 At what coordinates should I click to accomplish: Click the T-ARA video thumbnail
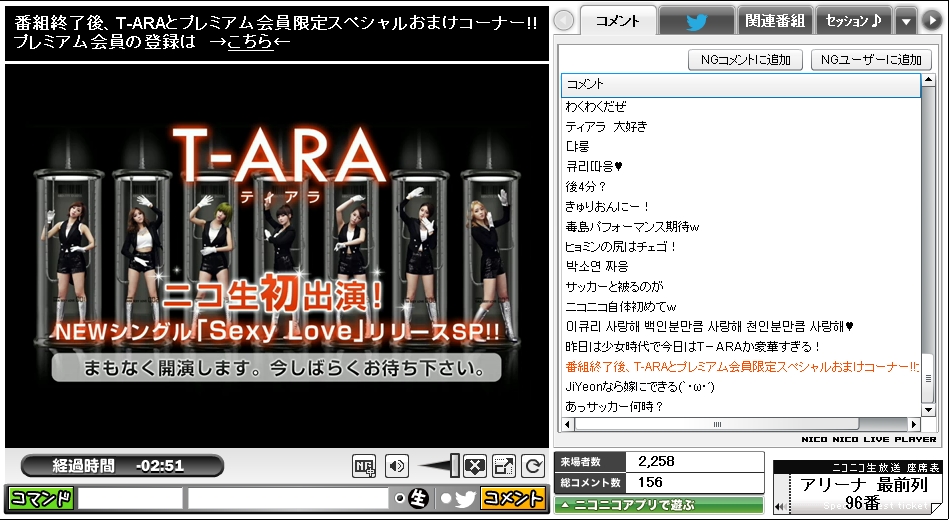click(277, 256)
